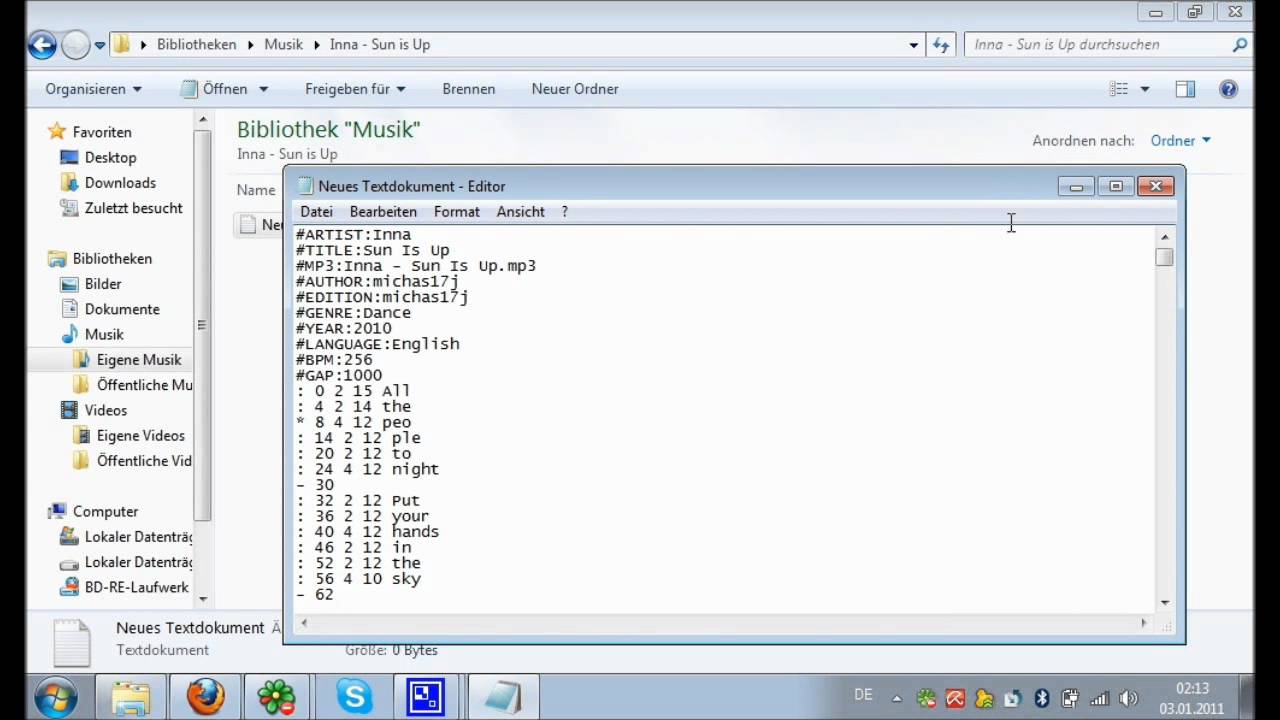Open Downloads in the favorites list
Image resolution: width=1280 pixels, height=720 pixels.
point(120,182)
